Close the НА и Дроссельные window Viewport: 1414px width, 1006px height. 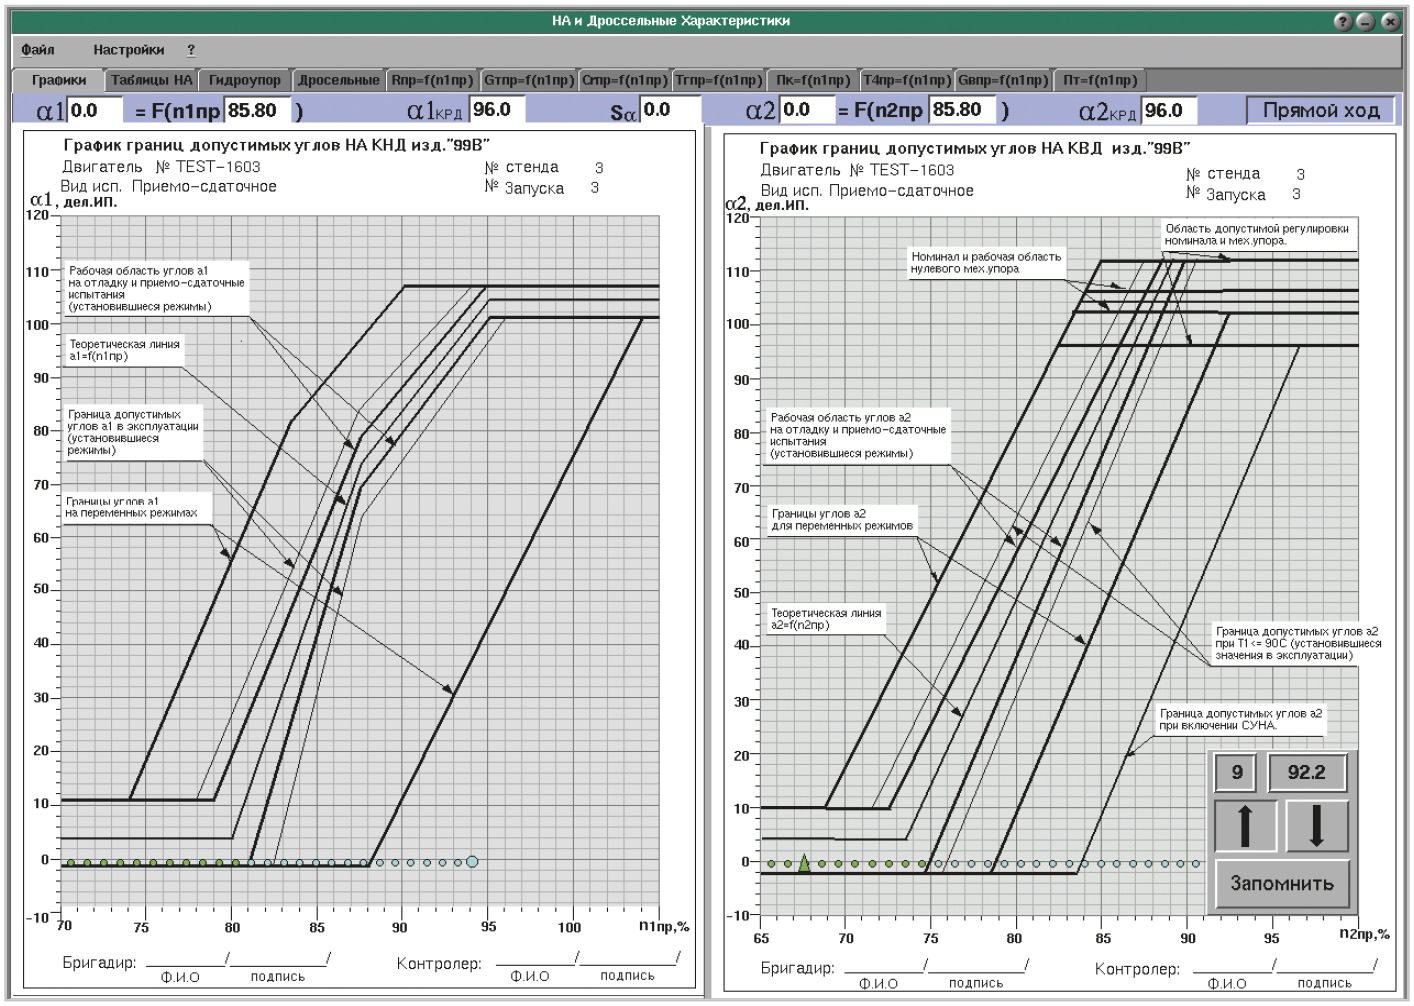point(1390,21)
